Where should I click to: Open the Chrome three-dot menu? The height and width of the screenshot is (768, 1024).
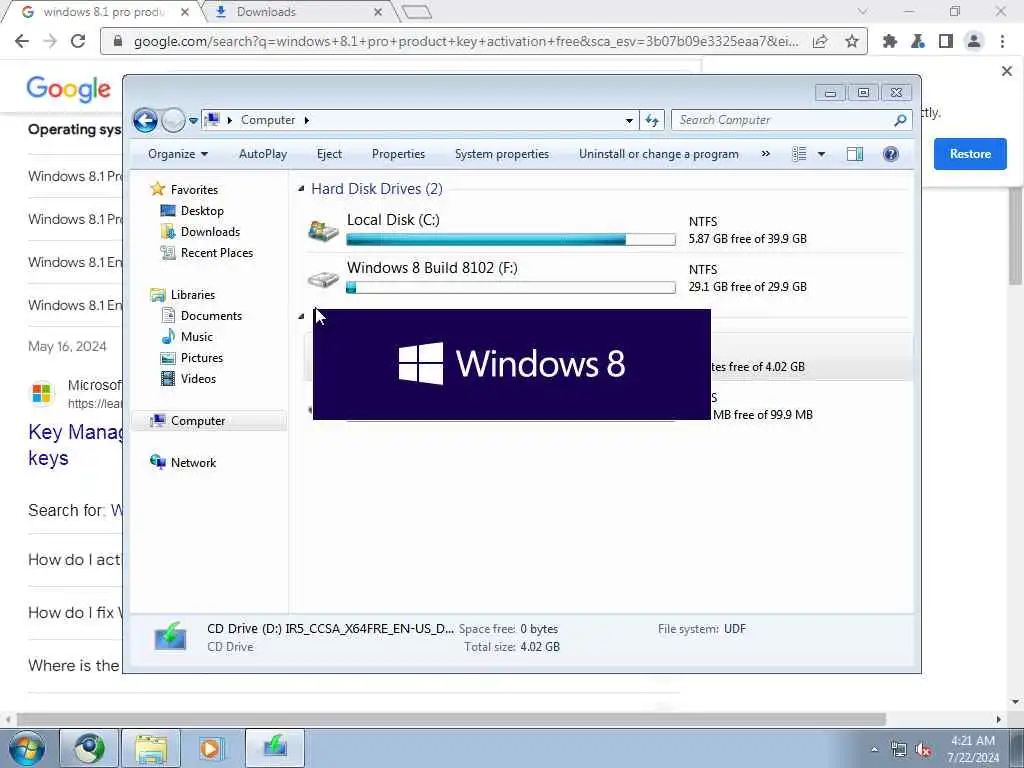coord(1002,41)
